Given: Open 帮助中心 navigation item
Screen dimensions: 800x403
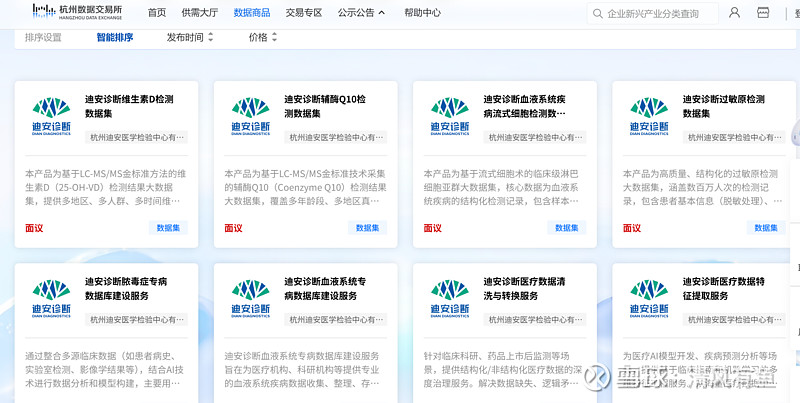Looking at the screenshot, I should click(422, 13).
